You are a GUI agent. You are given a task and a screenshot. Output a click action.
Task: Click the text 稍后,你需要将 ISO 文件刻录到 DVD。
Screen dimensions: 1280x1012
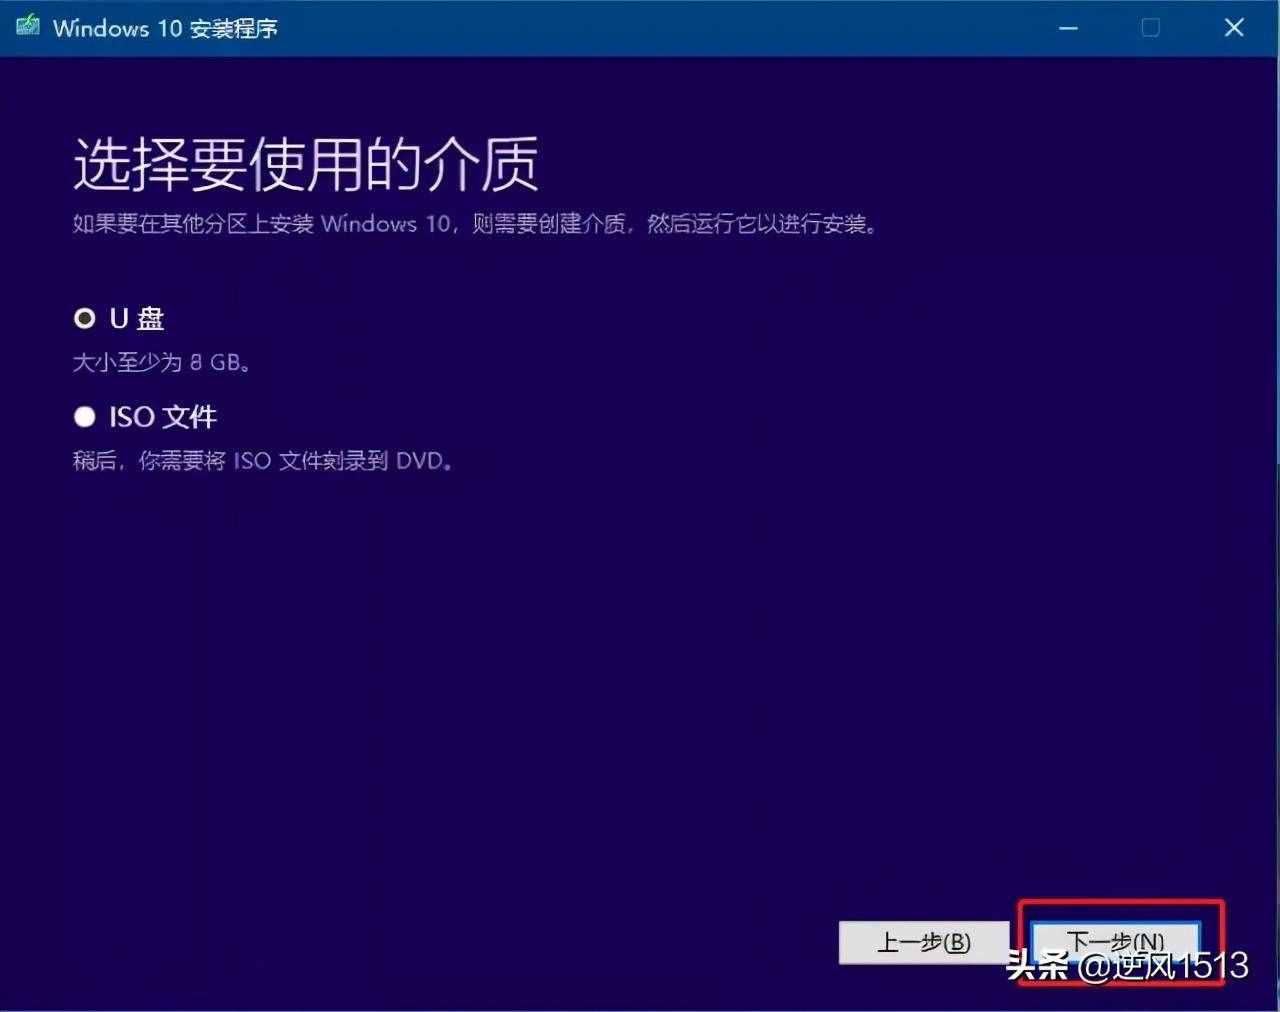coord(264,461)
